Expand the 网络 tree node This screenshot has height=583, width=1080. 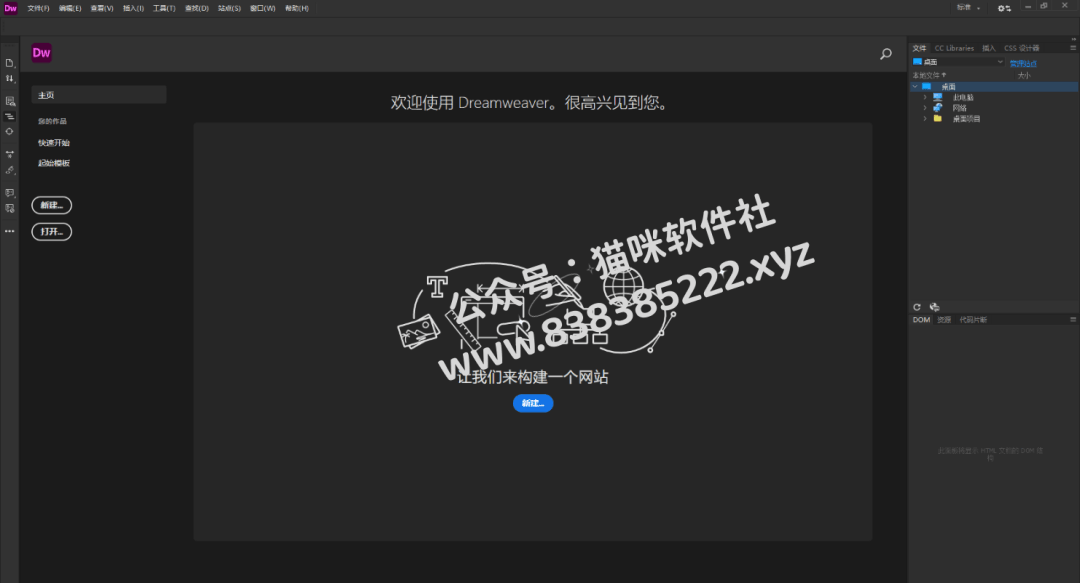pos(925,108)
